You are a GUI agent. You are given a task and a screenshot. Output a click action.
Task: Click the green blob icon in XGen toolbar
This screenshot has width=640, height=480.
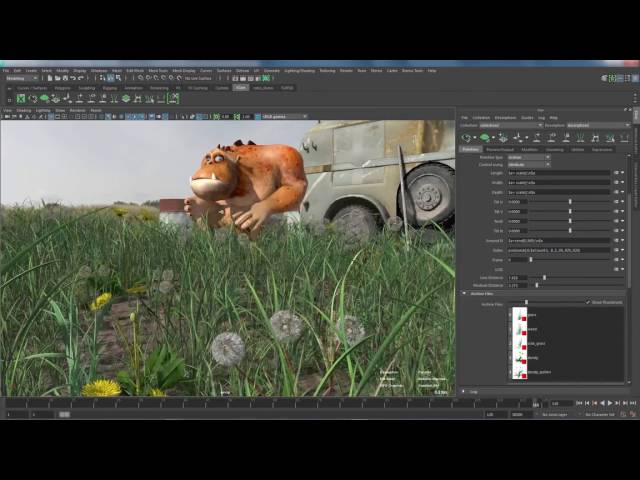(484, 138)
